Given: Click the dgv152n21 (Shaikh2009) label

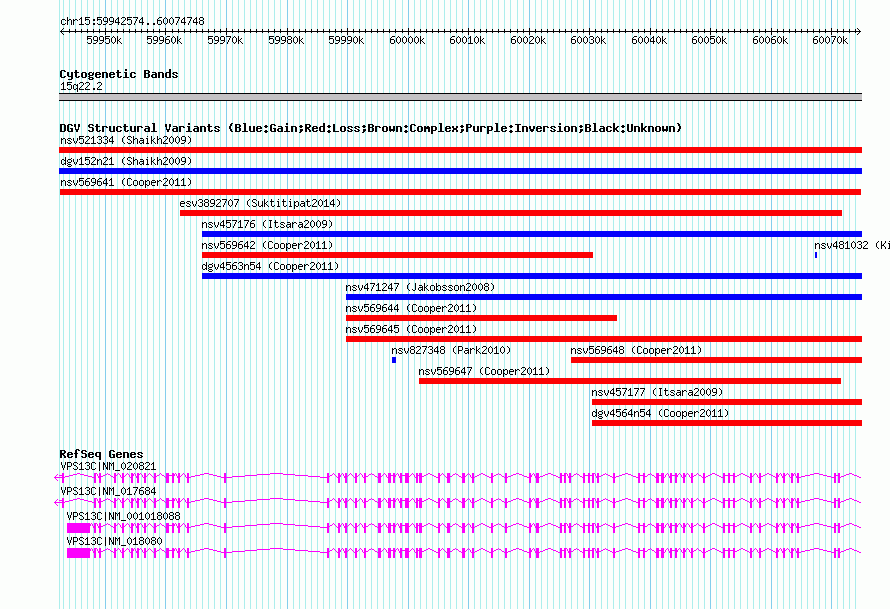Looking at the screenshot, I should (x=126, y=161).
